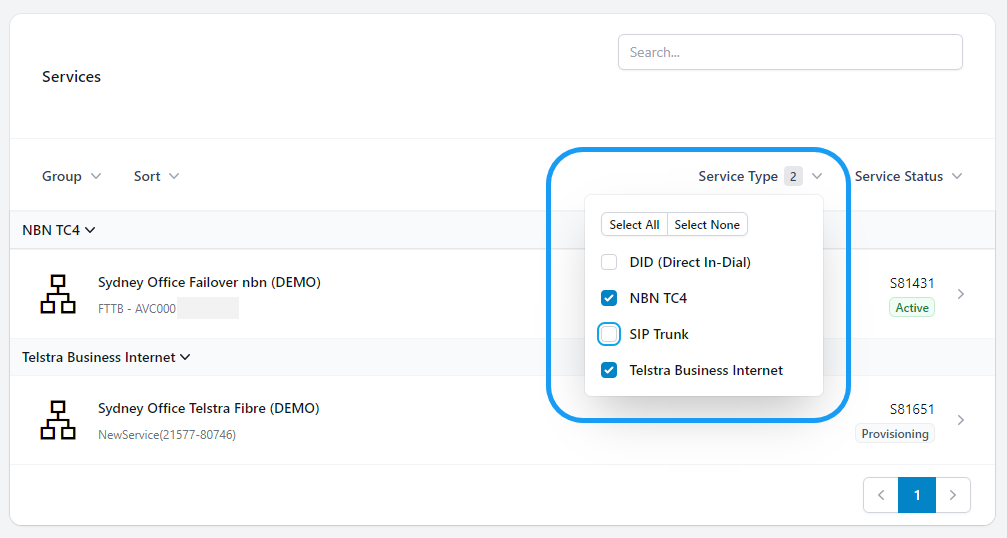Click the SIP Trunk option label
1007x538 pixels.
click(x=659, y=334)
